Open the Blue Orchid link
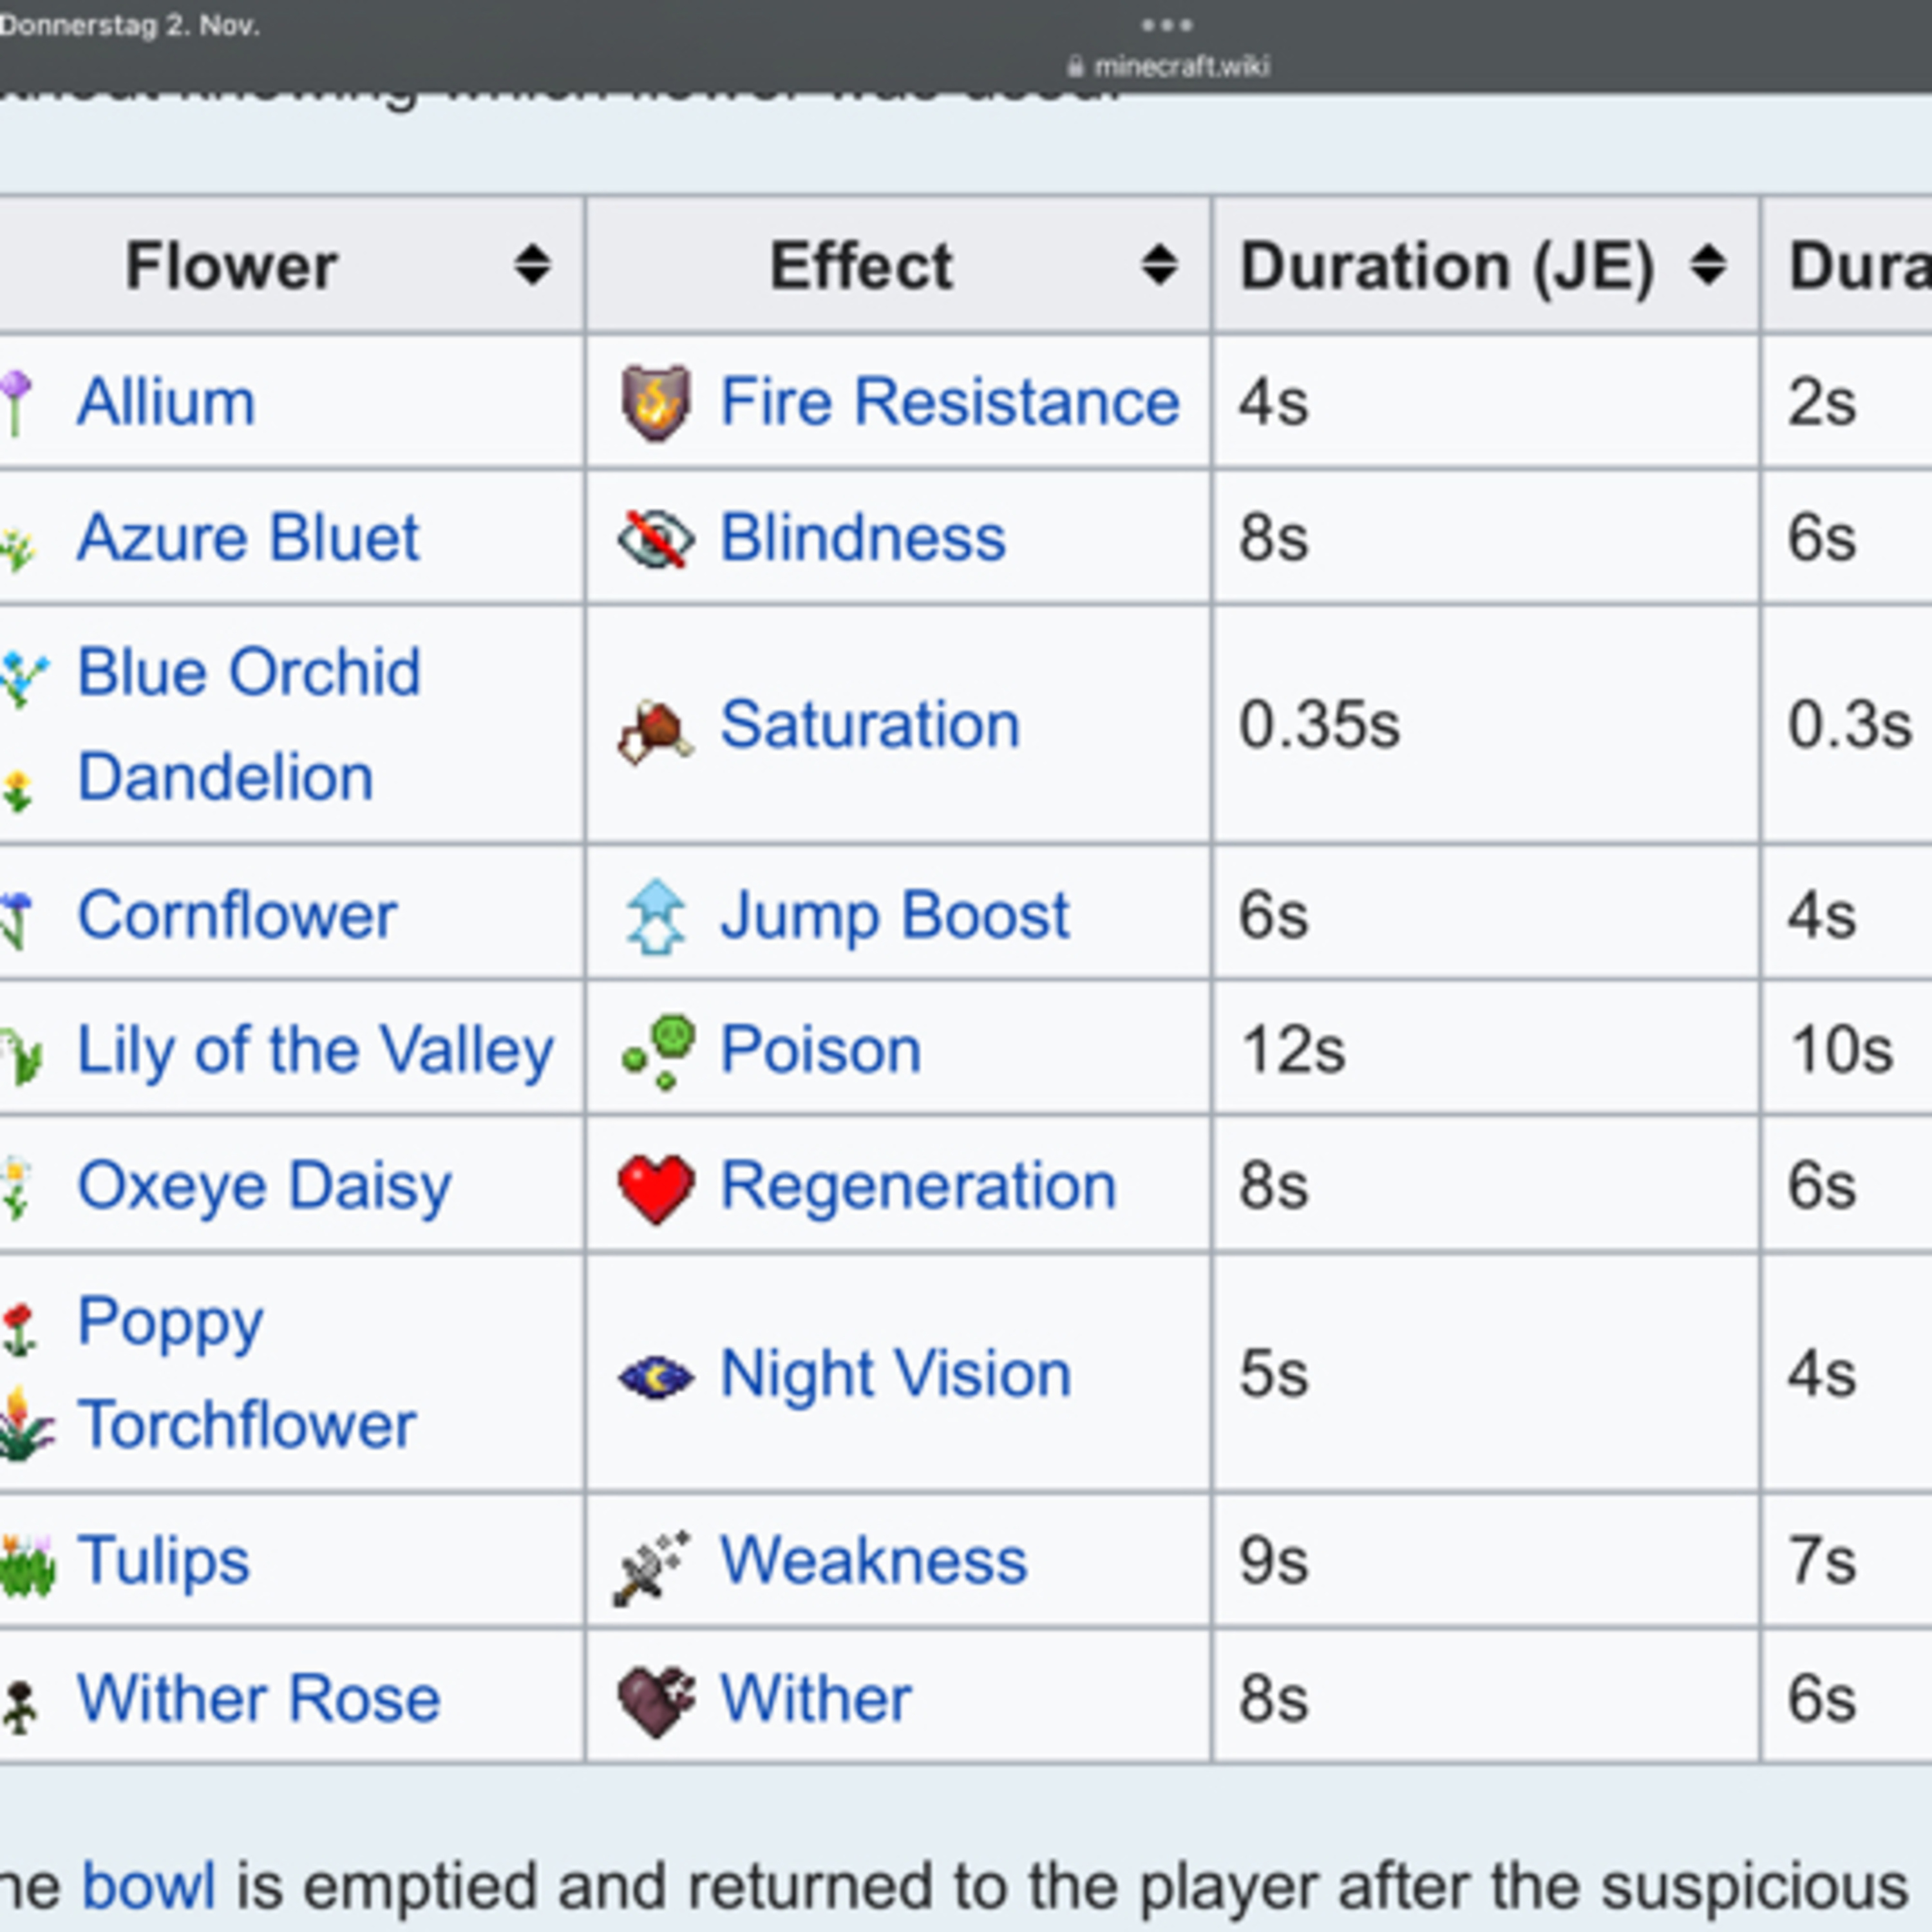Image resolution: width=1932 pixels, height=1932 pixels. coord(249,672)
